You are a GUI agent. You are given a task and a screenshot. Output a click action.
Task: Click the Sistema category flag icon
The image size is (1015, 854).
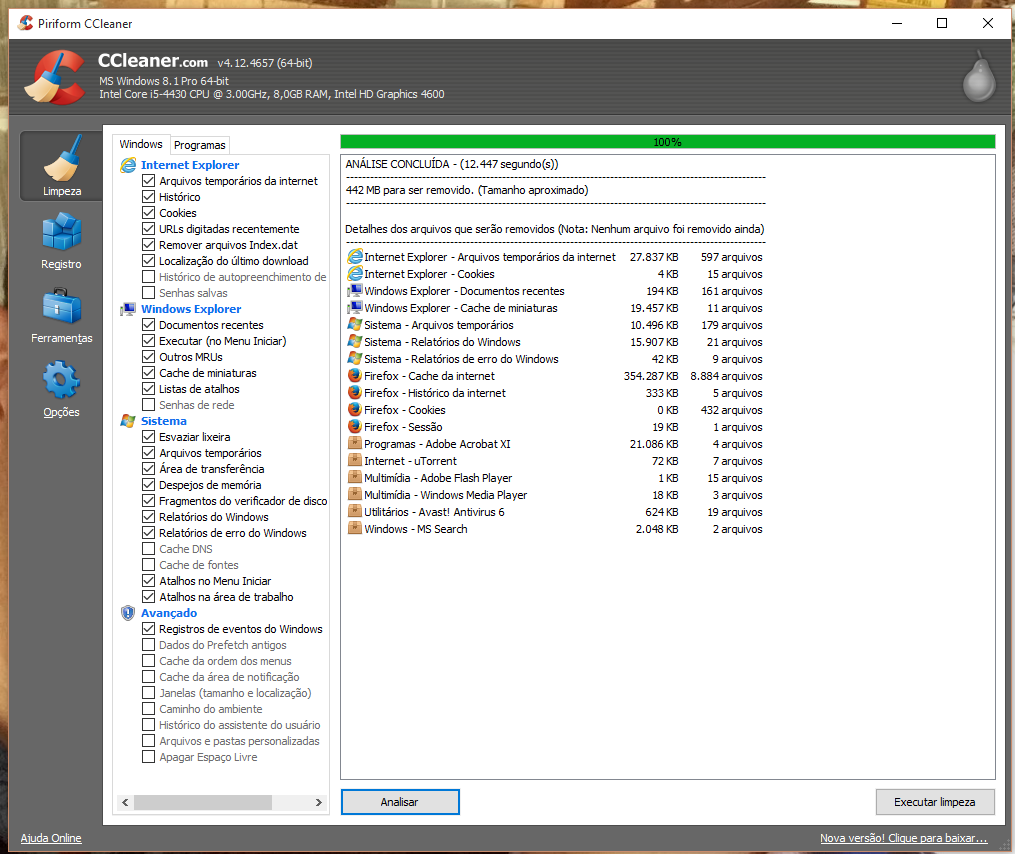coord(128,421)
